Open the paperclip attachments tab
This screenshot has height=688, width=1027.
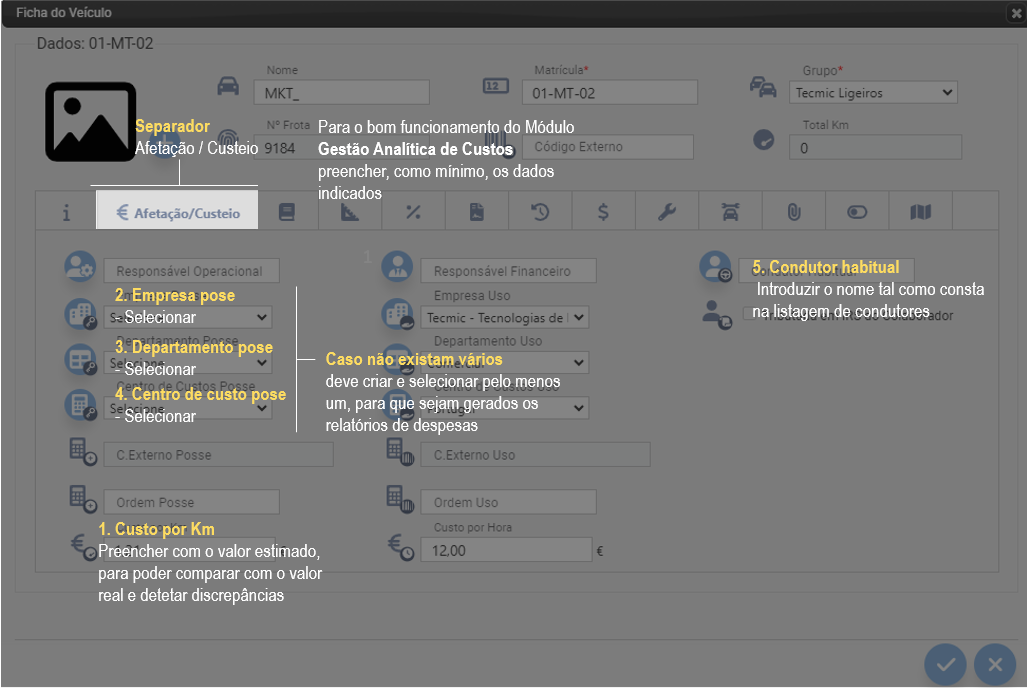(794, 212)
